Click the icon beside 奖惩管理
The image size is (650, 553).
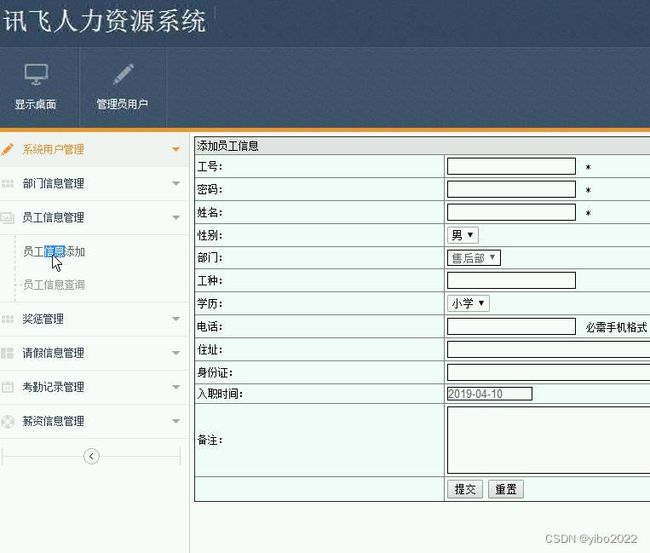click(x=7, y=319)
